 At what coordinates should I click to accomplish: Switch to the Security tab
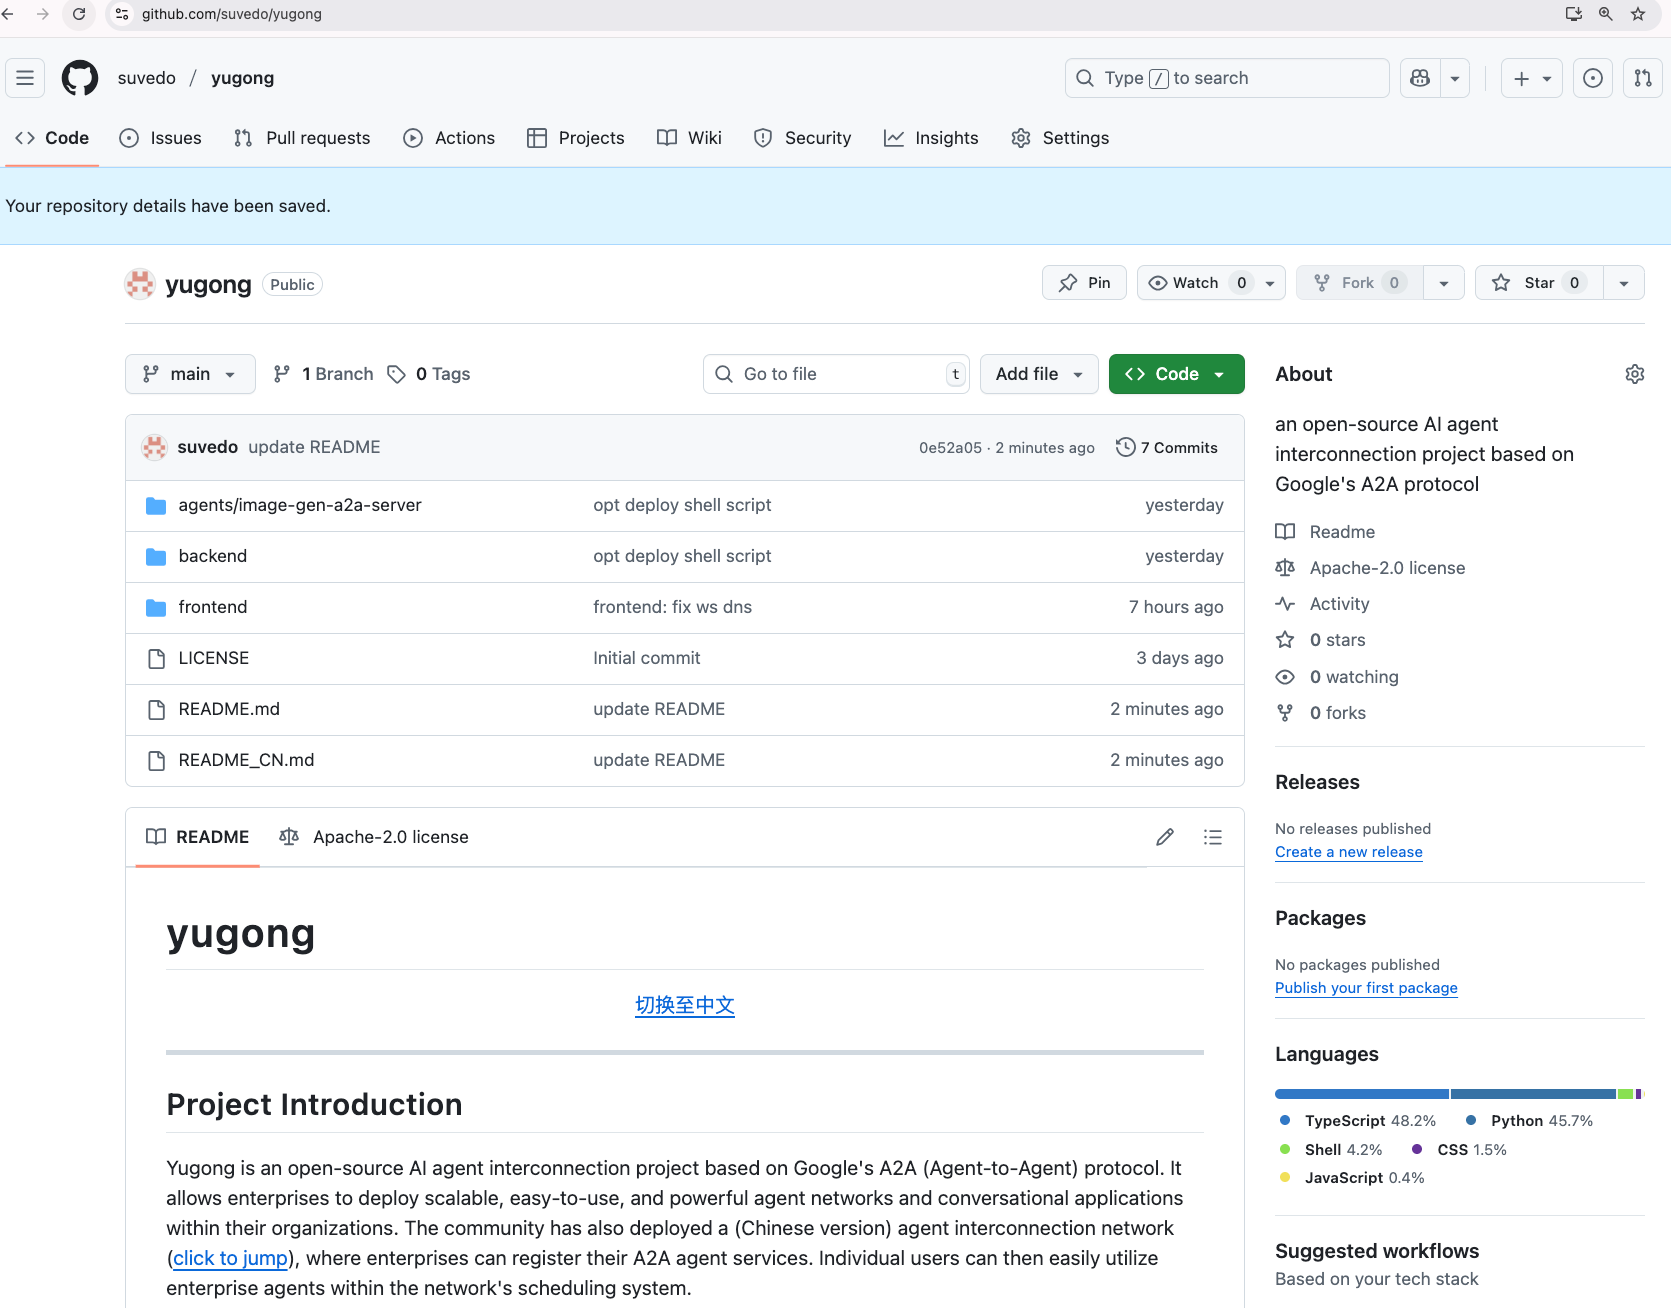tap(802, 138)
